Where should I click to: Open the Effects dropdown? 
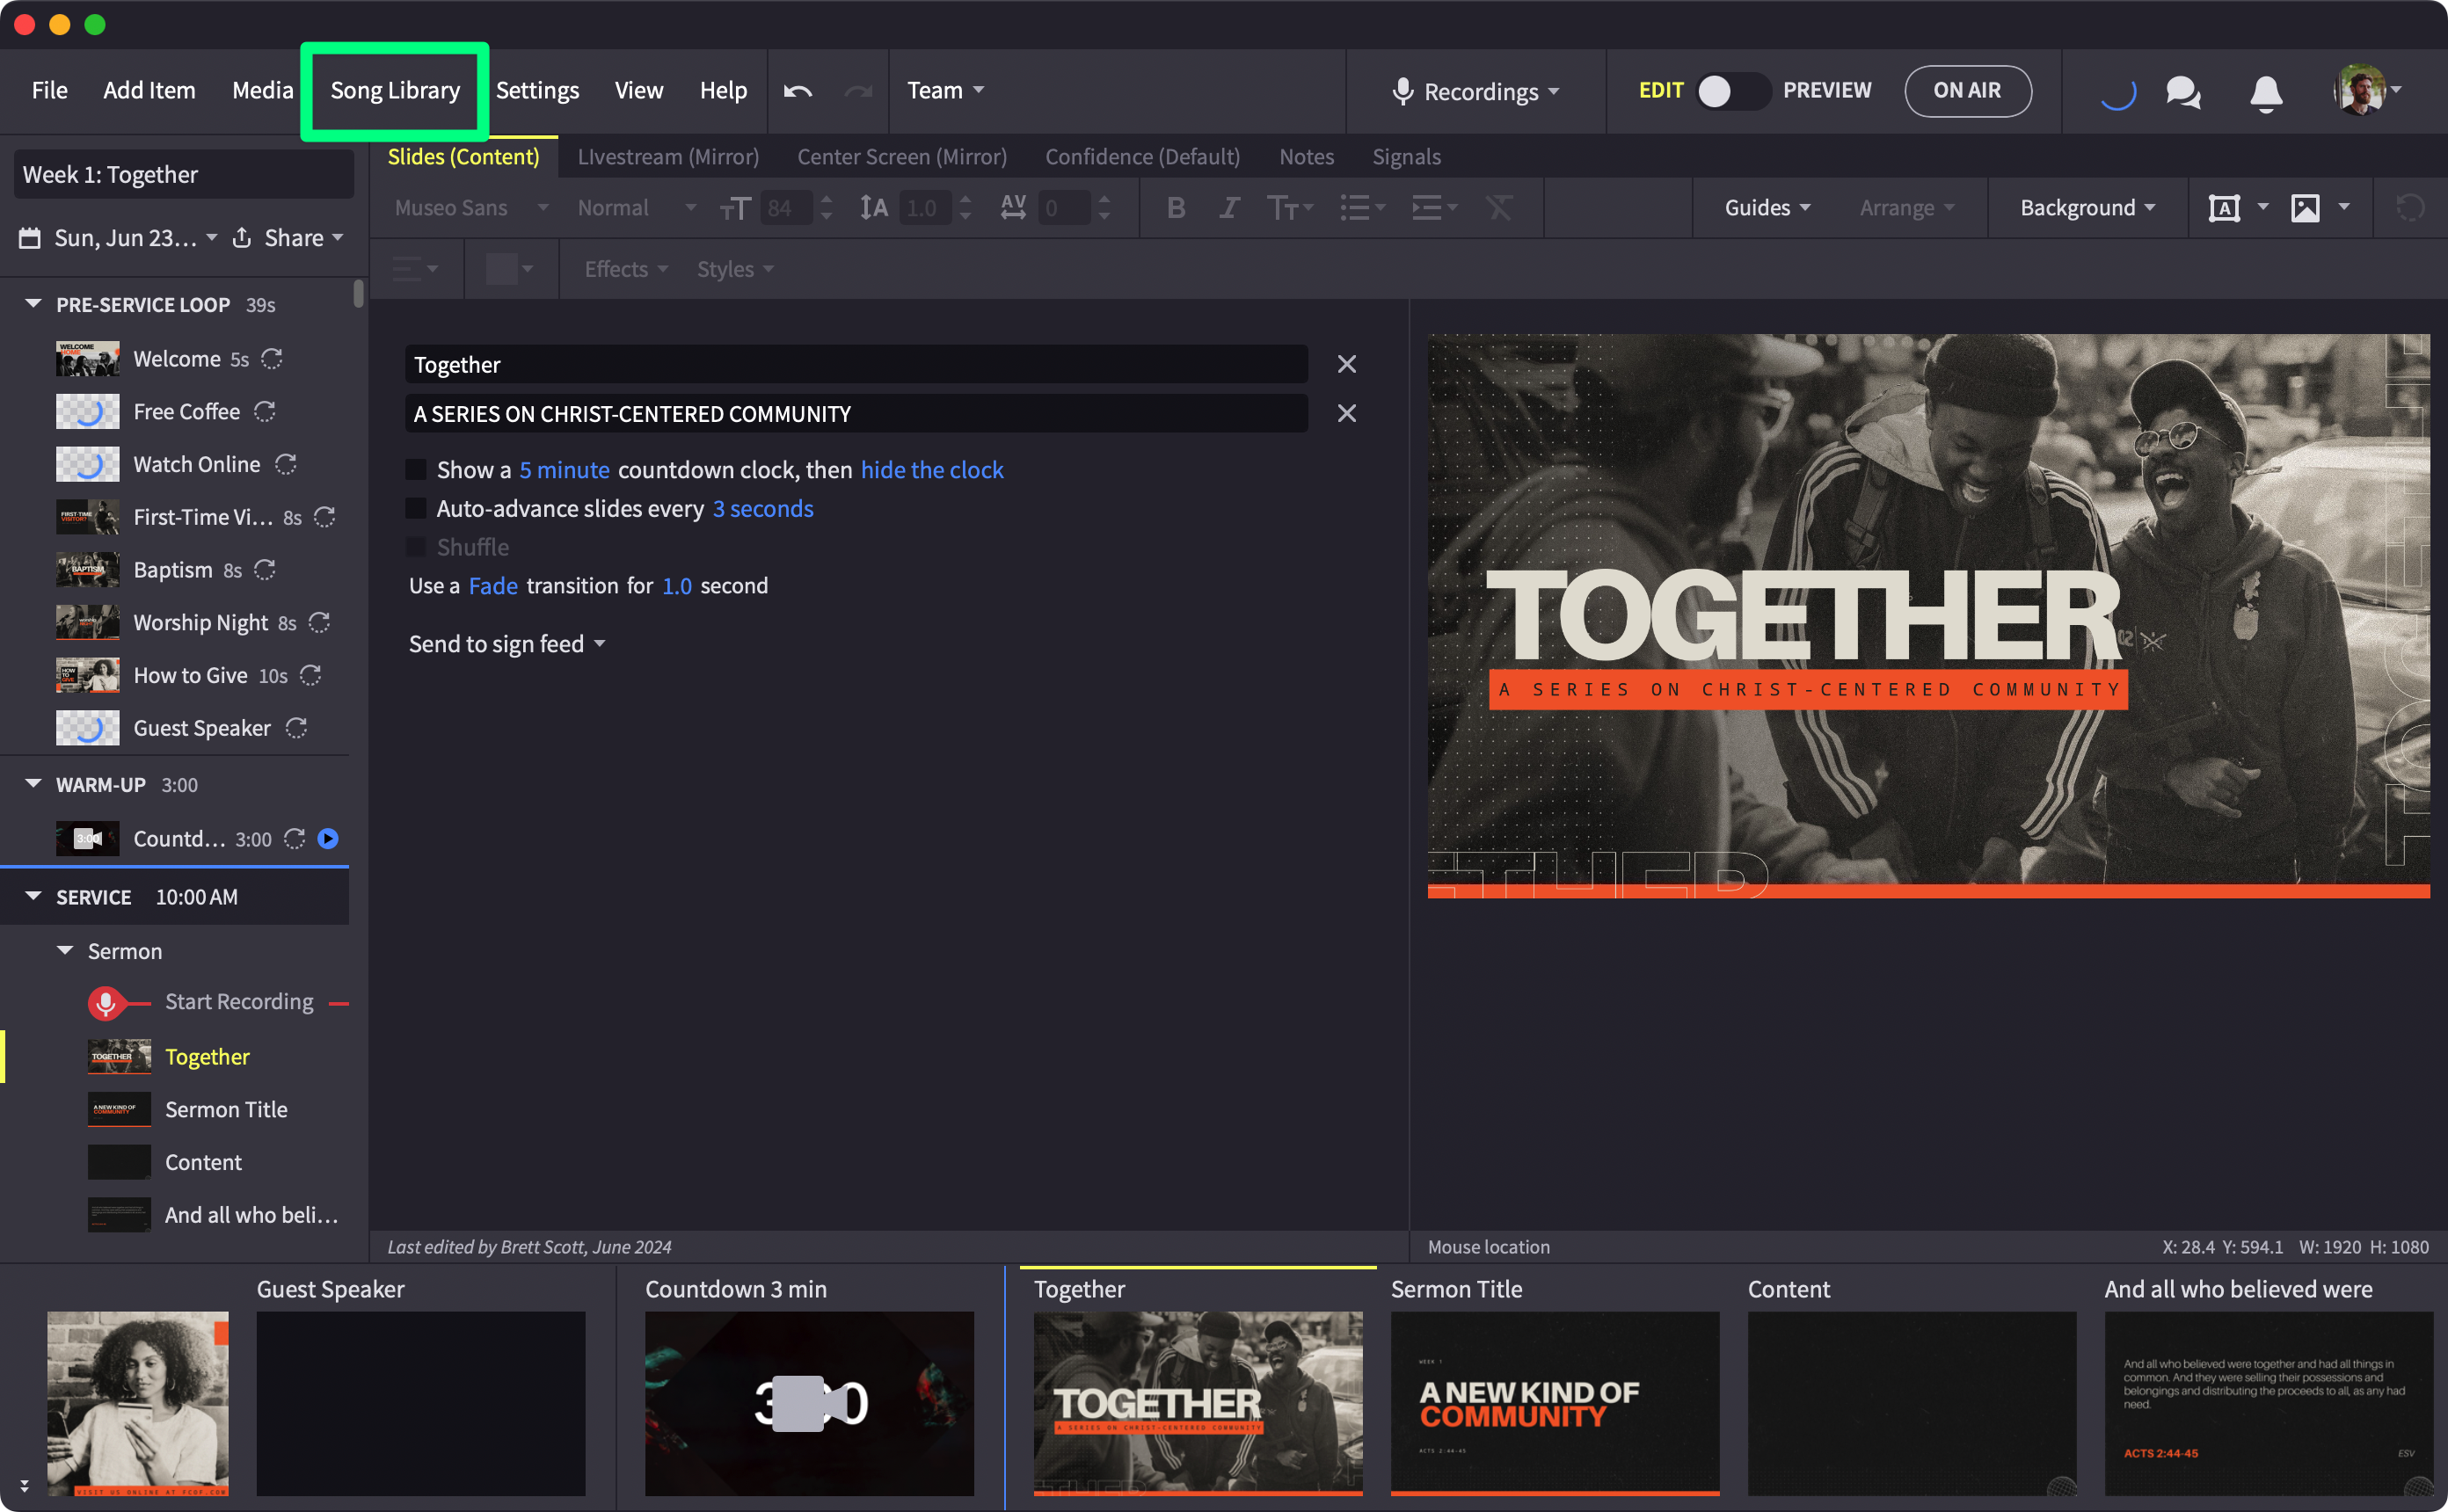[626, 269]
